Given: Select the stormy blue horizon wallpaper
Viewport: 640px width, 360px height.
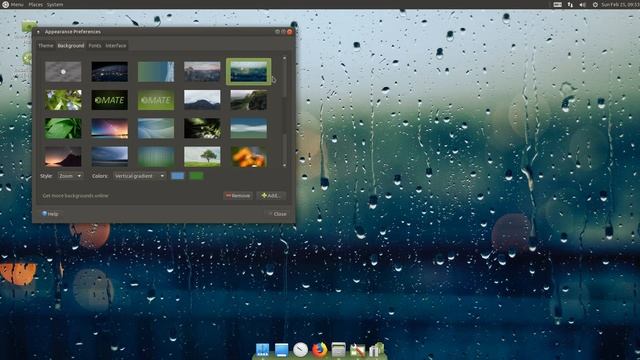Looking at the screenshot, I should [x=109, y=157].
